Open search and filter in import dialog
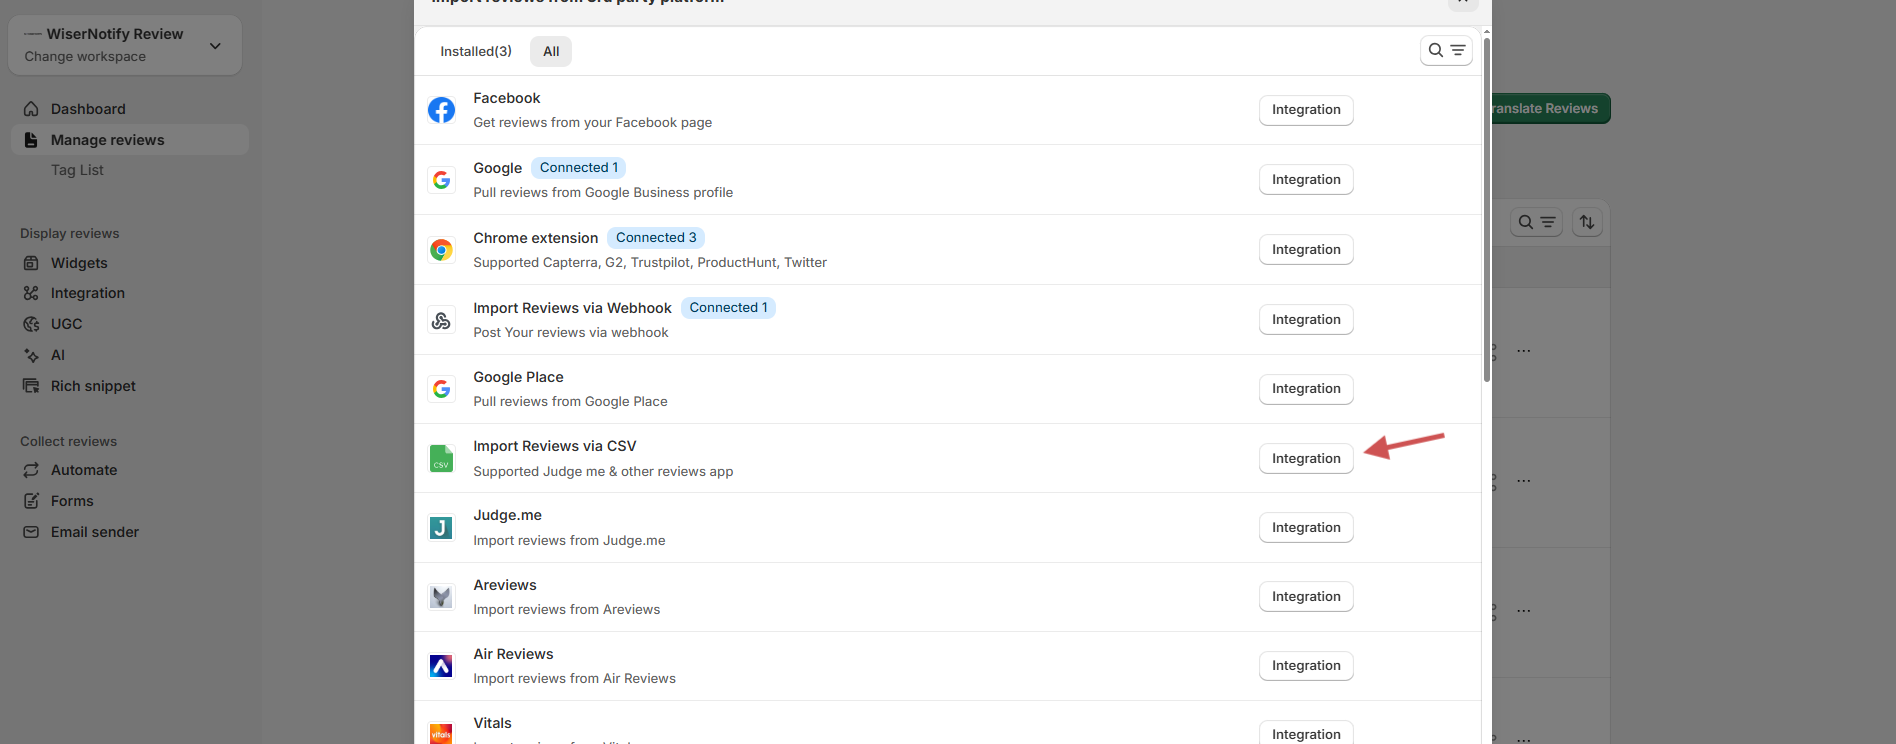Image resolution: width=1896 pixels, height=744 pixels. click(x=1446, y=51)
